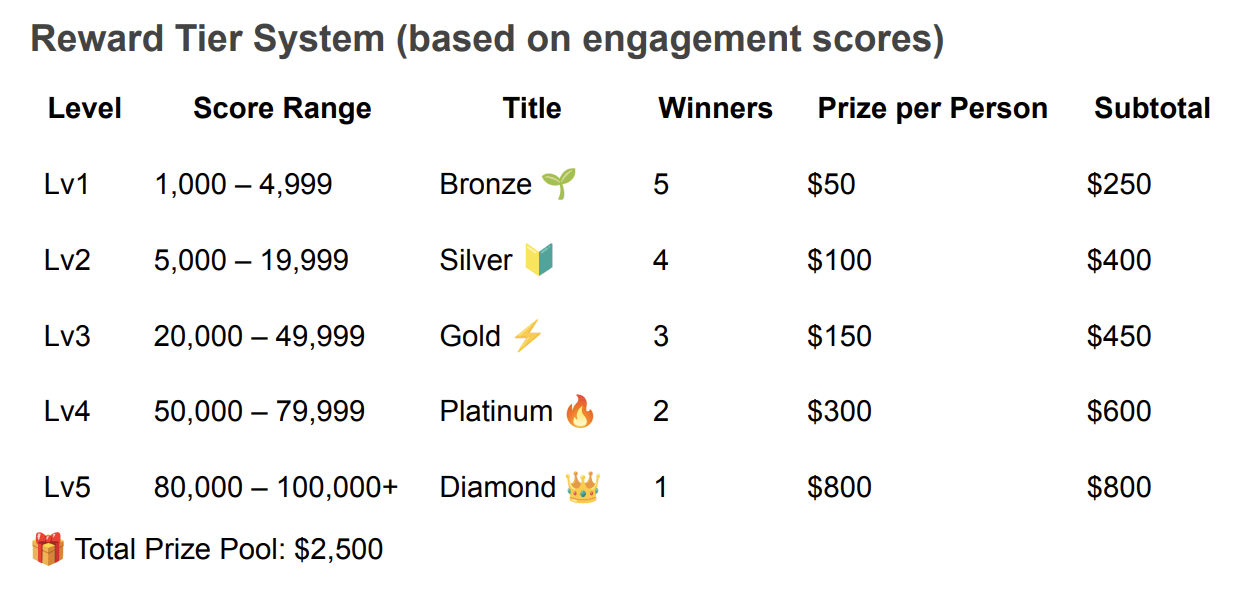Click the gift box emoji icon
The image size is (1236, 614).
tap(47, 549)
